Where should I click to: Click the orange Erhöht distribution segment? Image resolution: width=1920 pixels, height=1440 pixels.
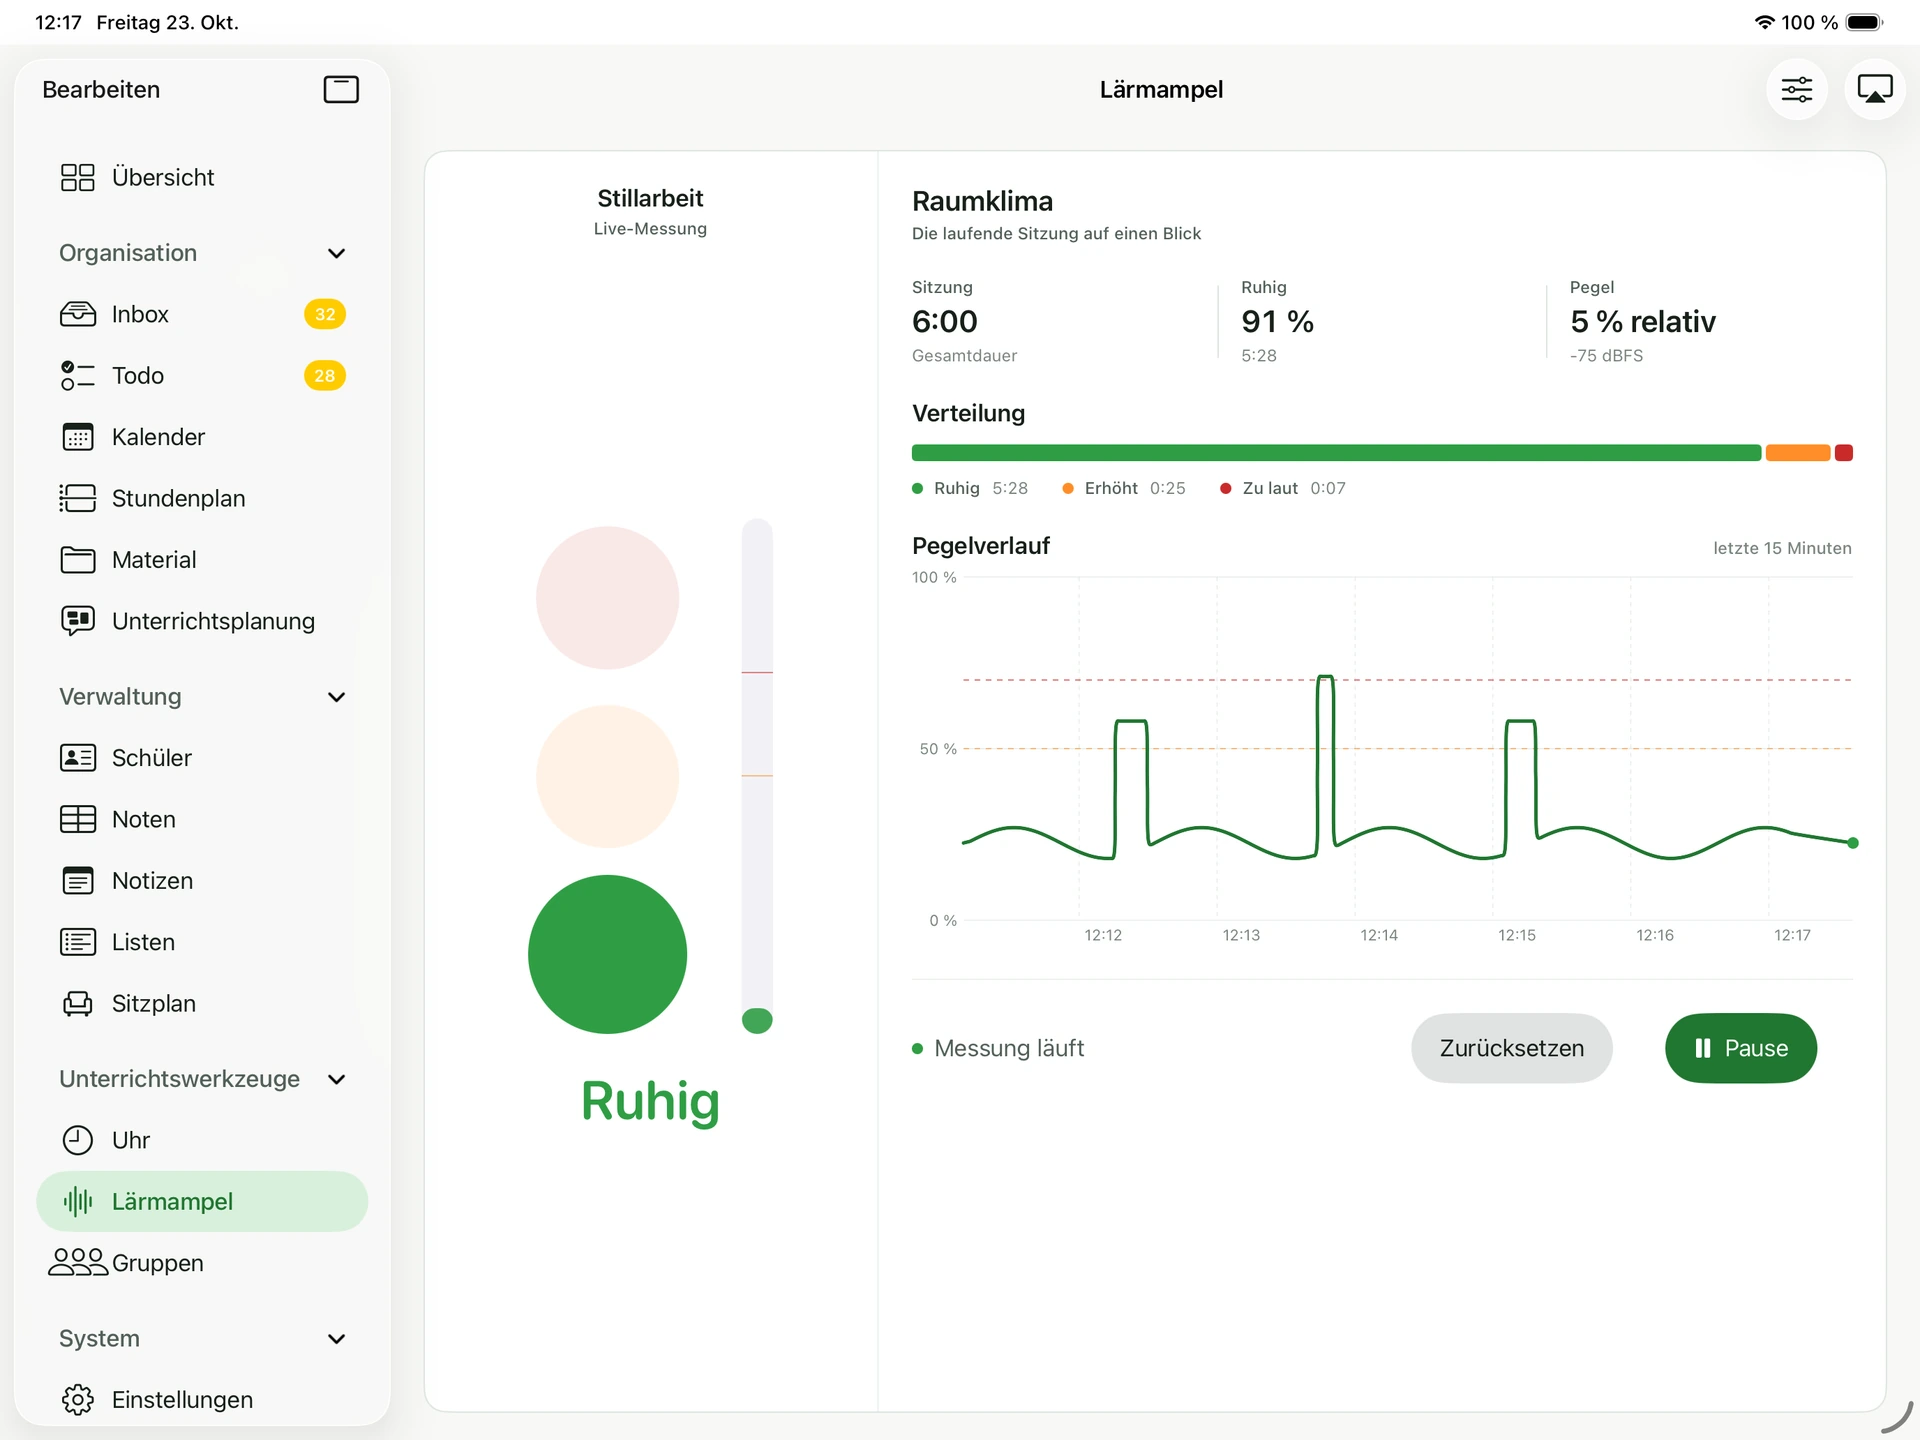pos(1798,453)
